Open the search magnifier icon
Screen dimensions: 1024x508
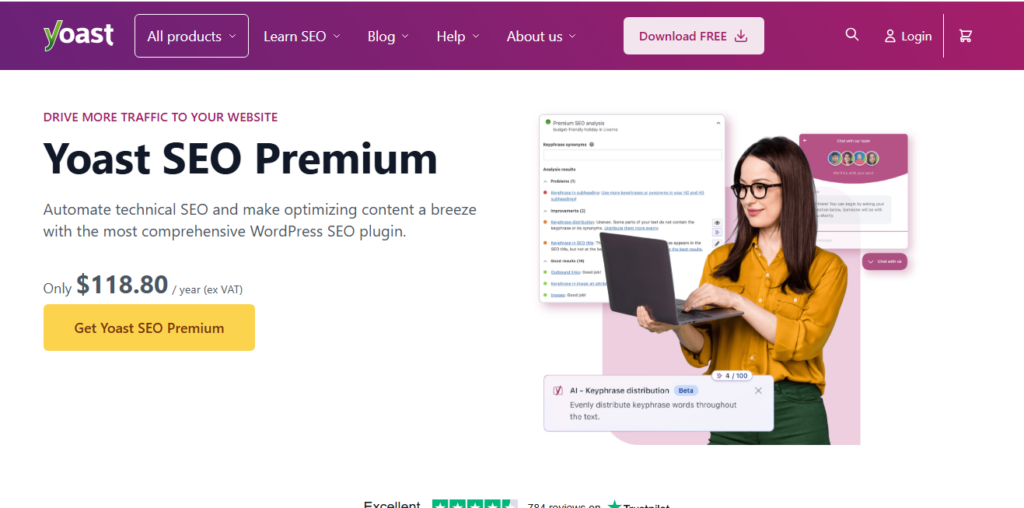[852, 35]
